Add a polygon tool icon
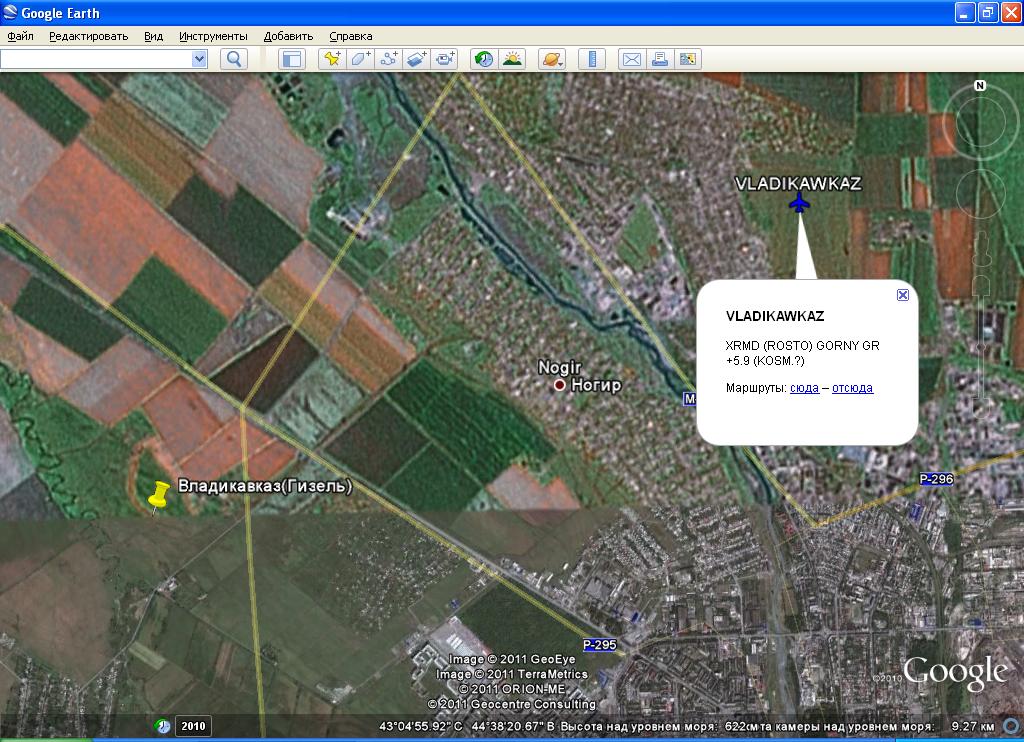 (360, 59)
